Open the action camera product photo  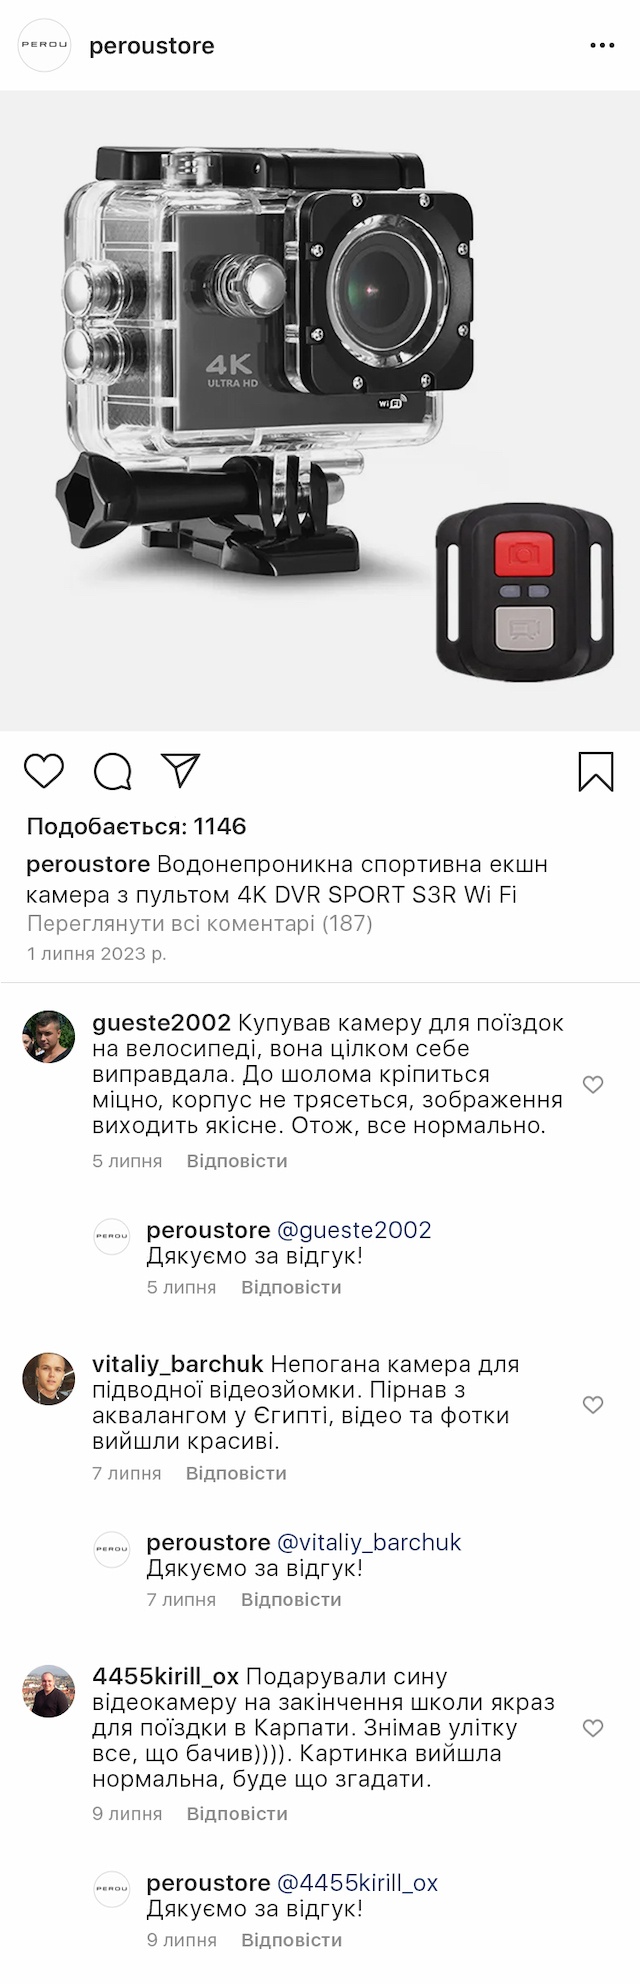coord(320,411)
